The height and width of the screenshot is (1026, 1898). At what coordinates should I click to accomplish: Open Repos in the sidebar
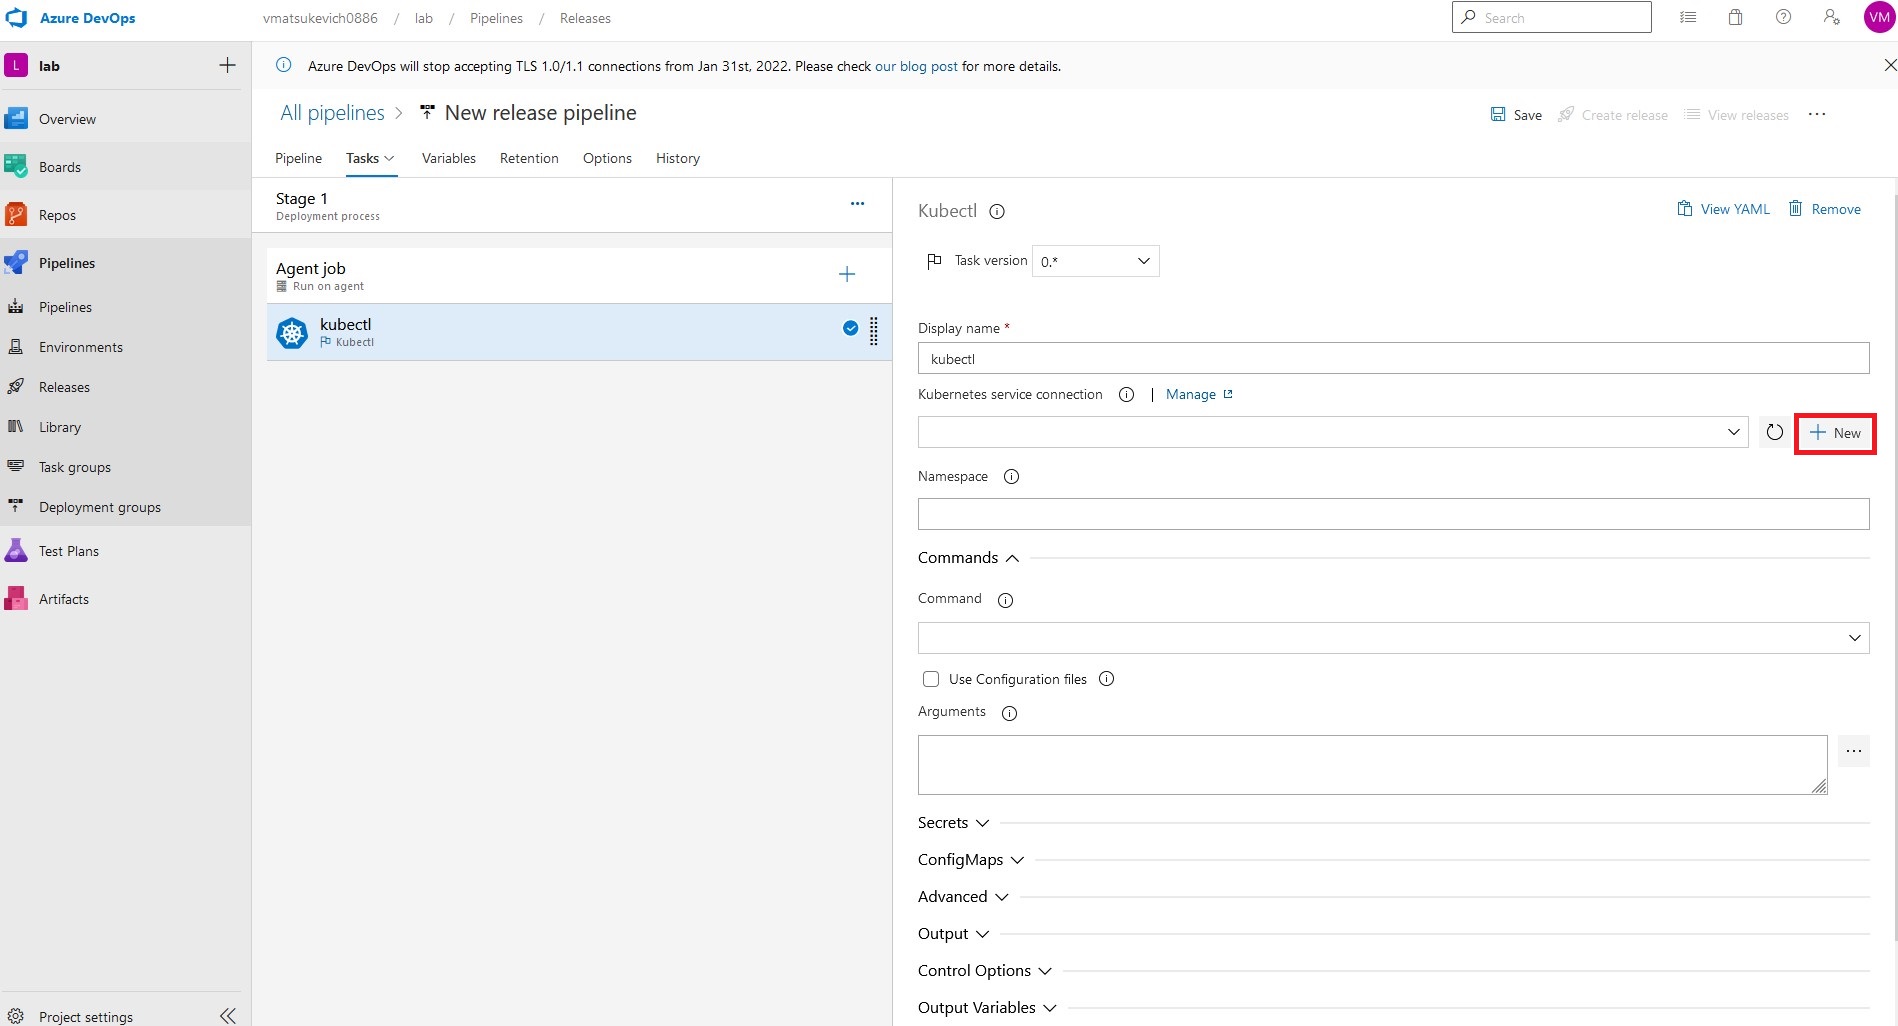pos(57,215)
